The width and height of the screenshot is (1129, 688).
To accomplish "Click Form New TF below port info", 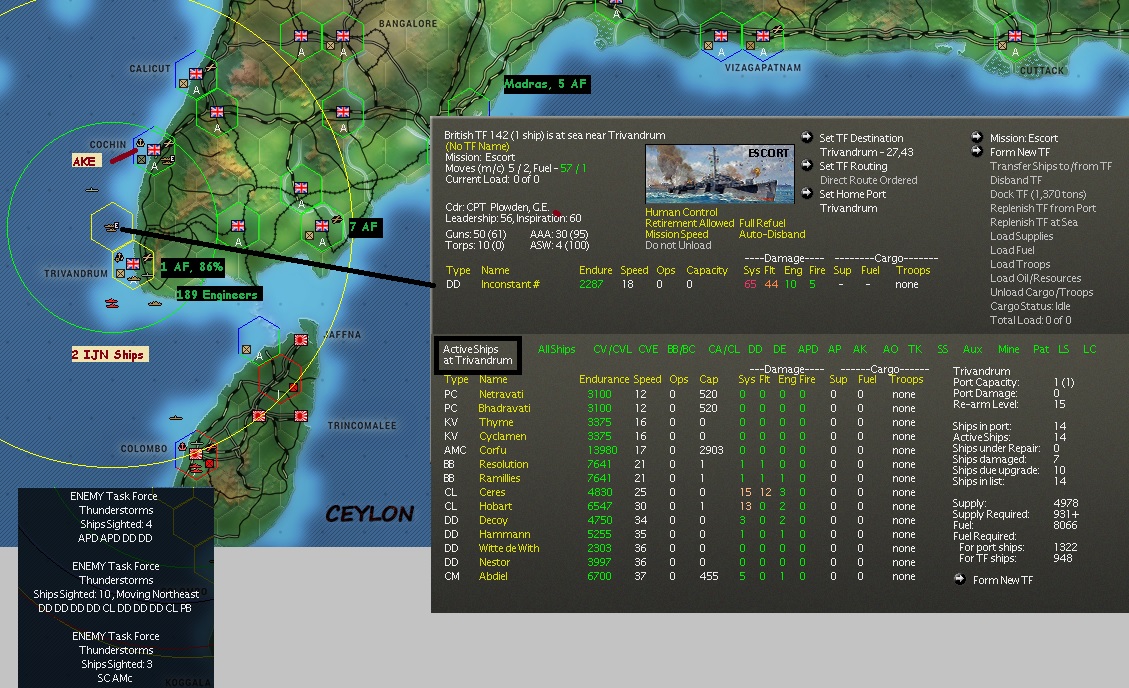I will pos(1003,580).
